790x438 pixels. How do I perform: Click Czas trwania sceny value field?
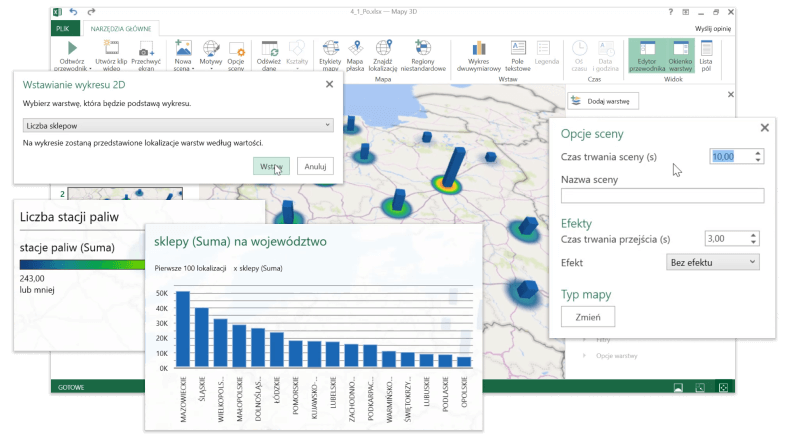[732, 157]
